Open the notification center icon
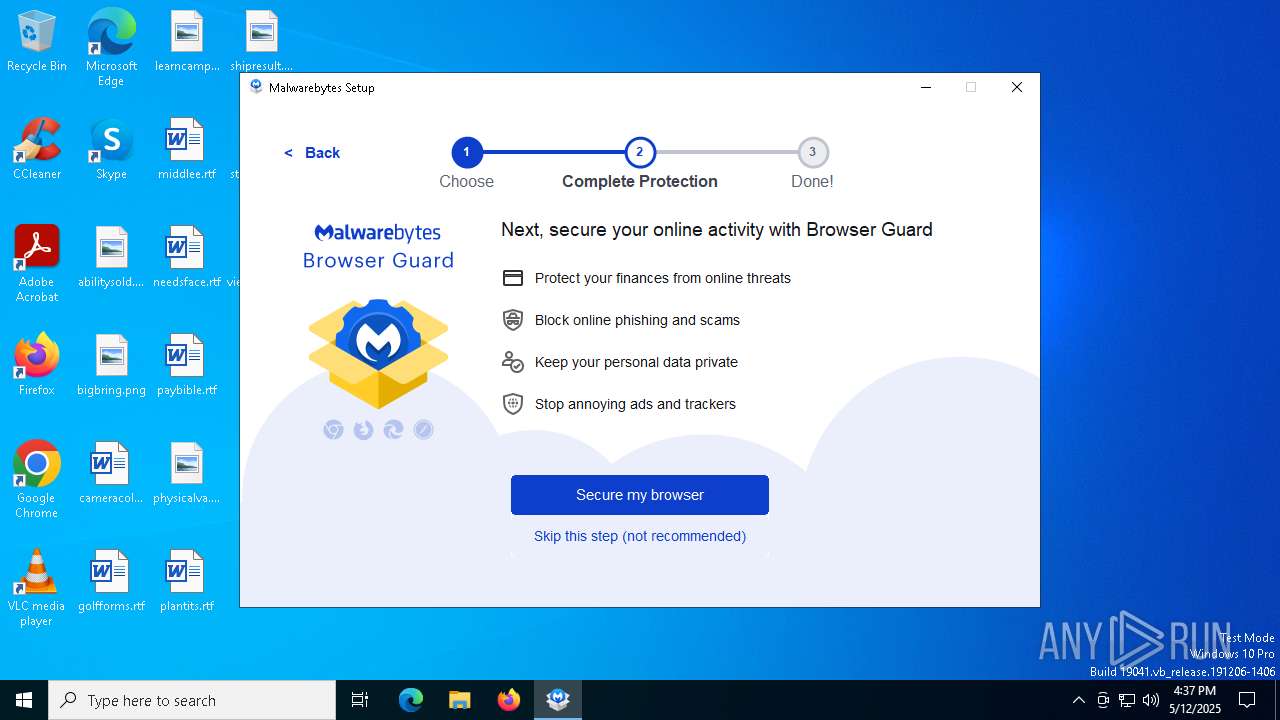Image resolution: width=1280 pixels, height=720 pixels. (x=1247, y=700)
